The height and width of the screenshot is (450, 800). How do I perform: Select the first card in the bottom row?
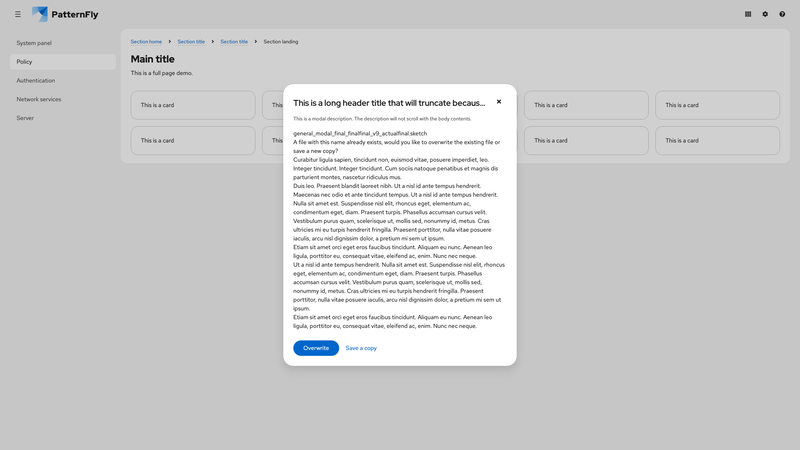point(193,141)
